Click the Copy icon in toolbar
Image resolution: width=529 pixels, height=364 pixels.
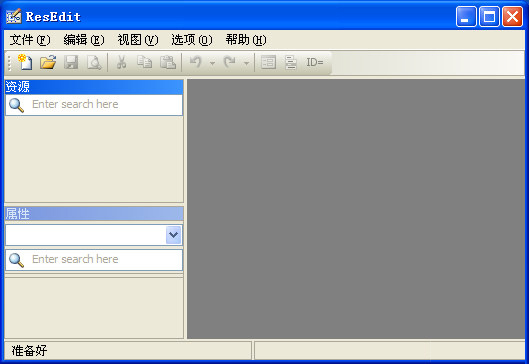point(144,62)
